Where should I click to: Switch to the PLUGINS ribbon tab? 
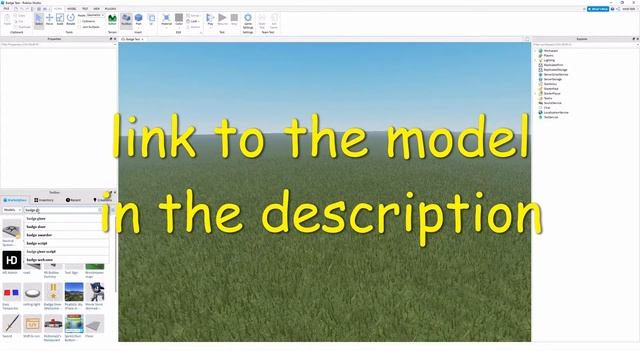click(x=110, y=9)
